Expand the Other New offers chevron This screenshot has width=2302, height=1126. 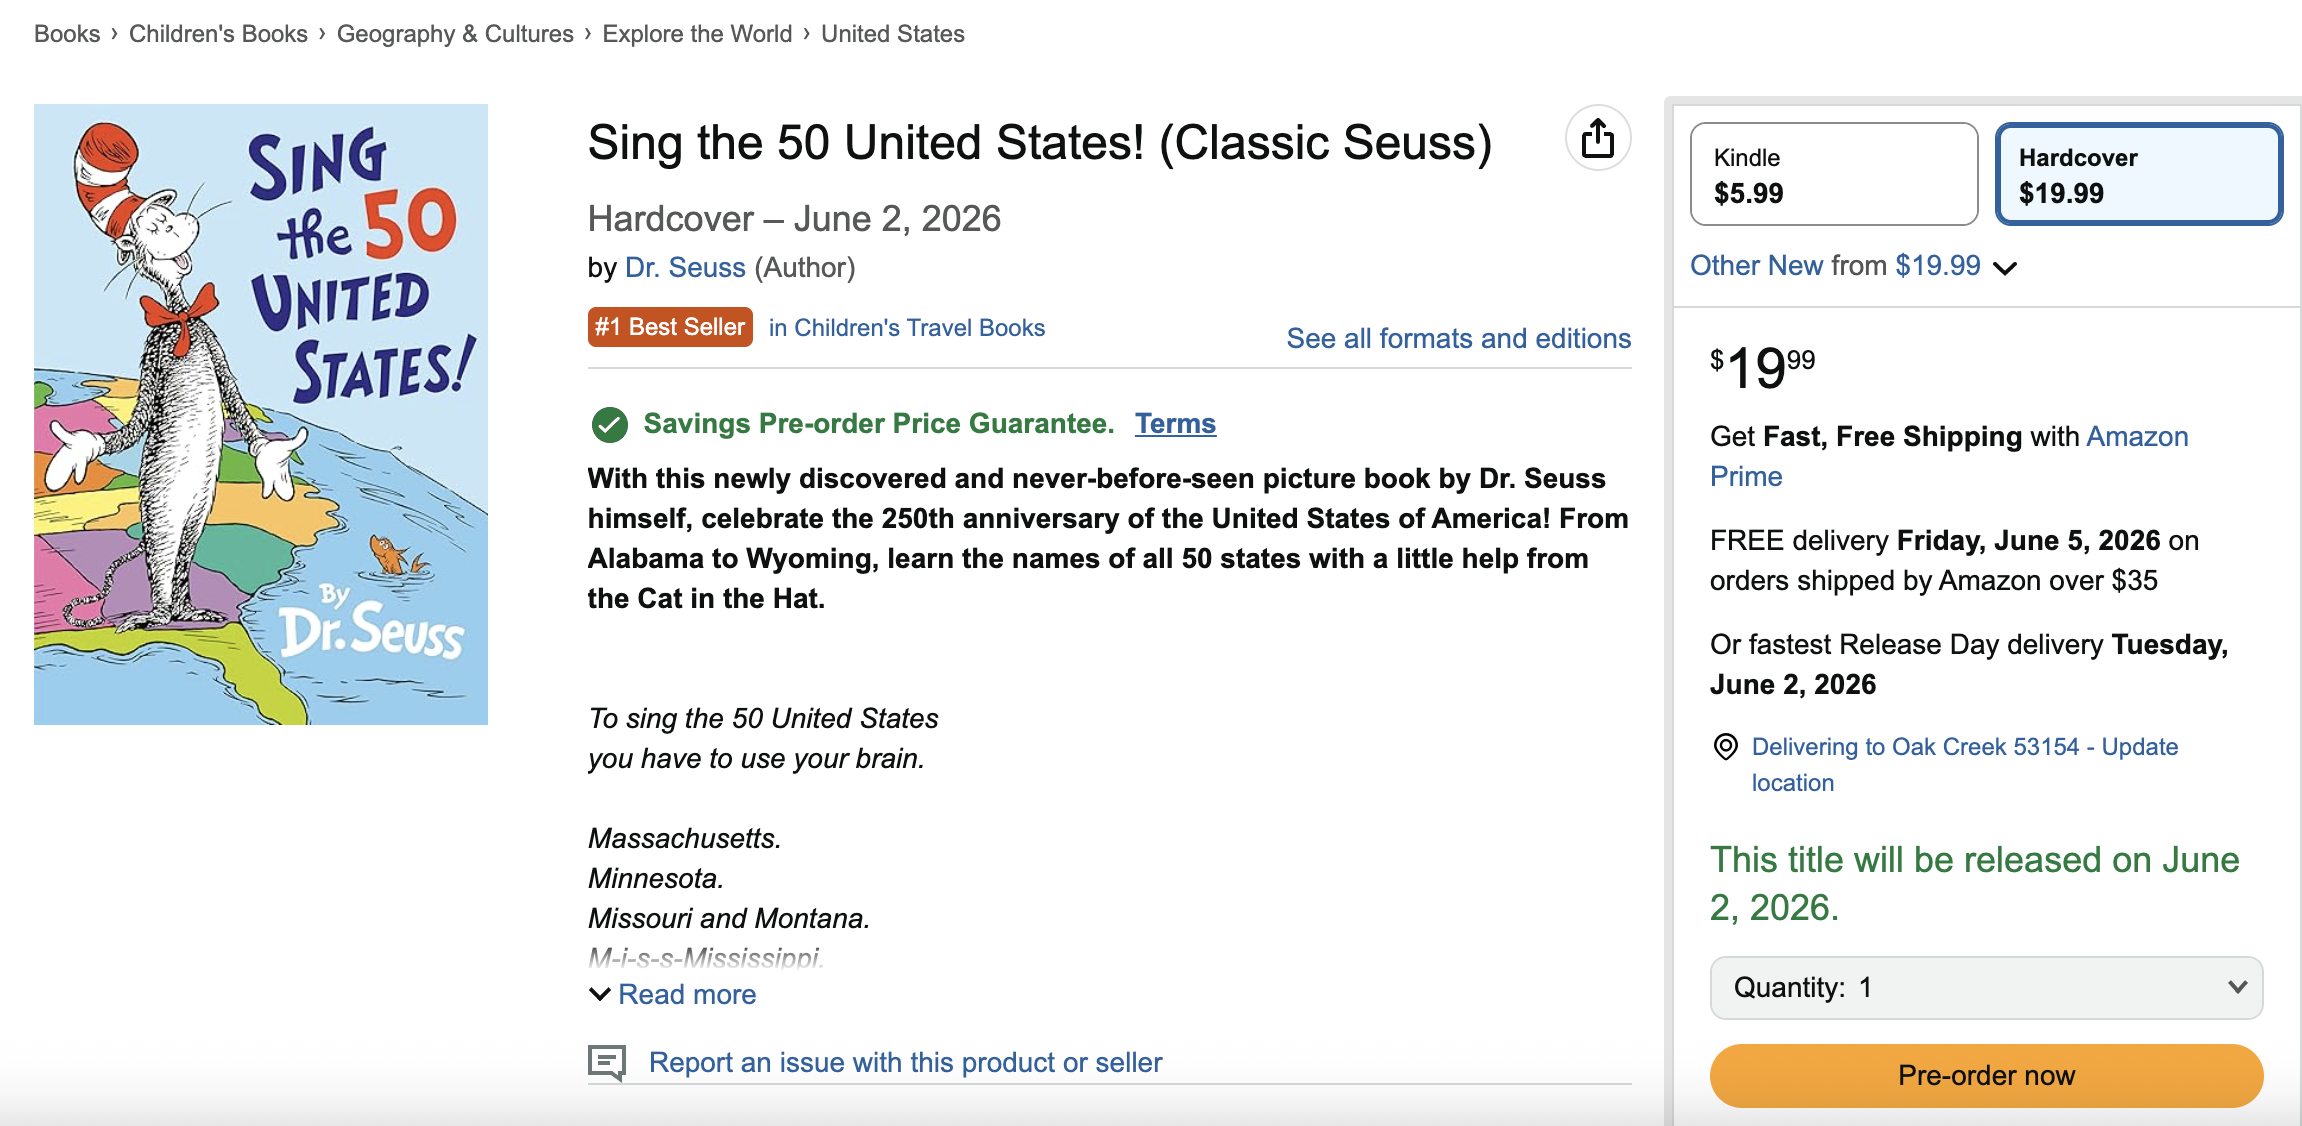(2005, 267)
